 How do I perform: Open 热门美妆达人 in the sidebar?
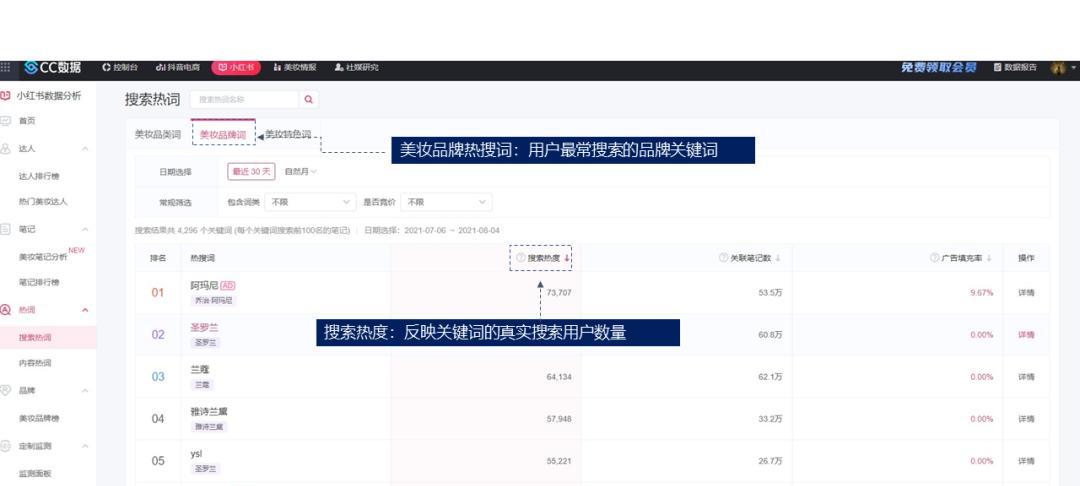43,202
